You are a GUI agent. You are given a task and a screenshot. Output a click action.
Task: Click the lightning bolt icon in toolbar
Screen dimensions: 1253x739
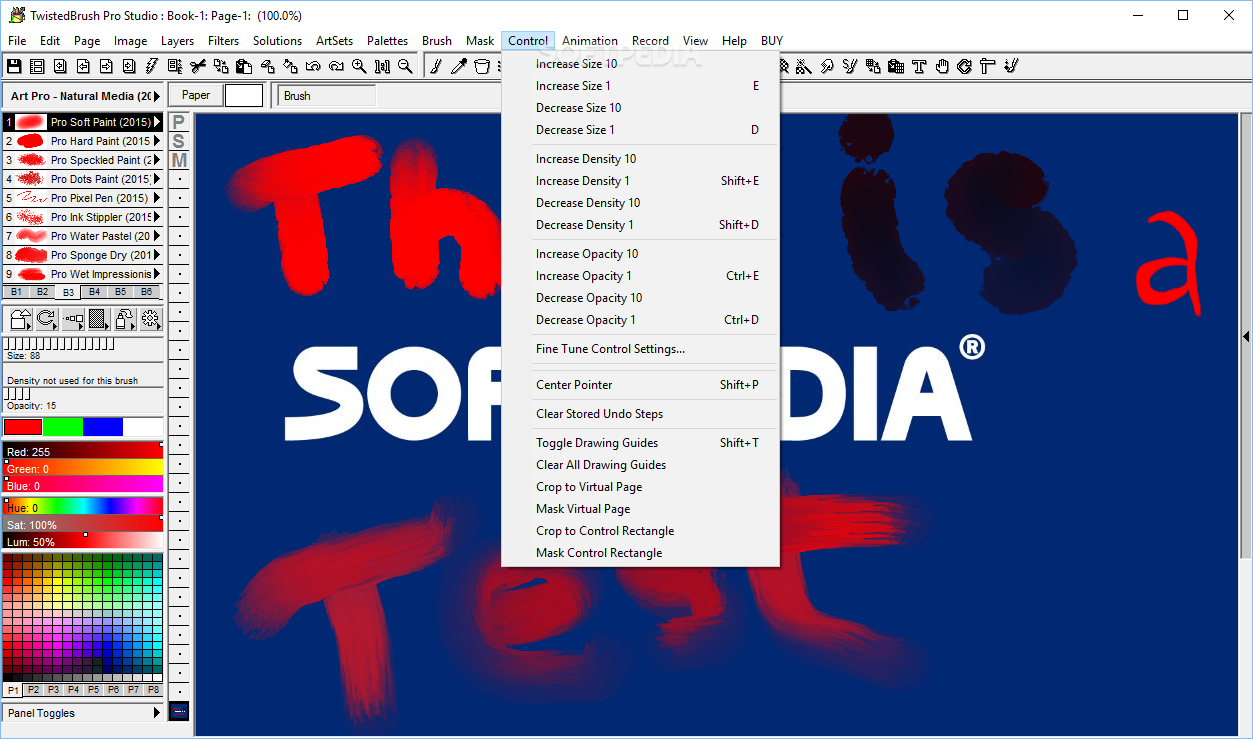(151, 66)
